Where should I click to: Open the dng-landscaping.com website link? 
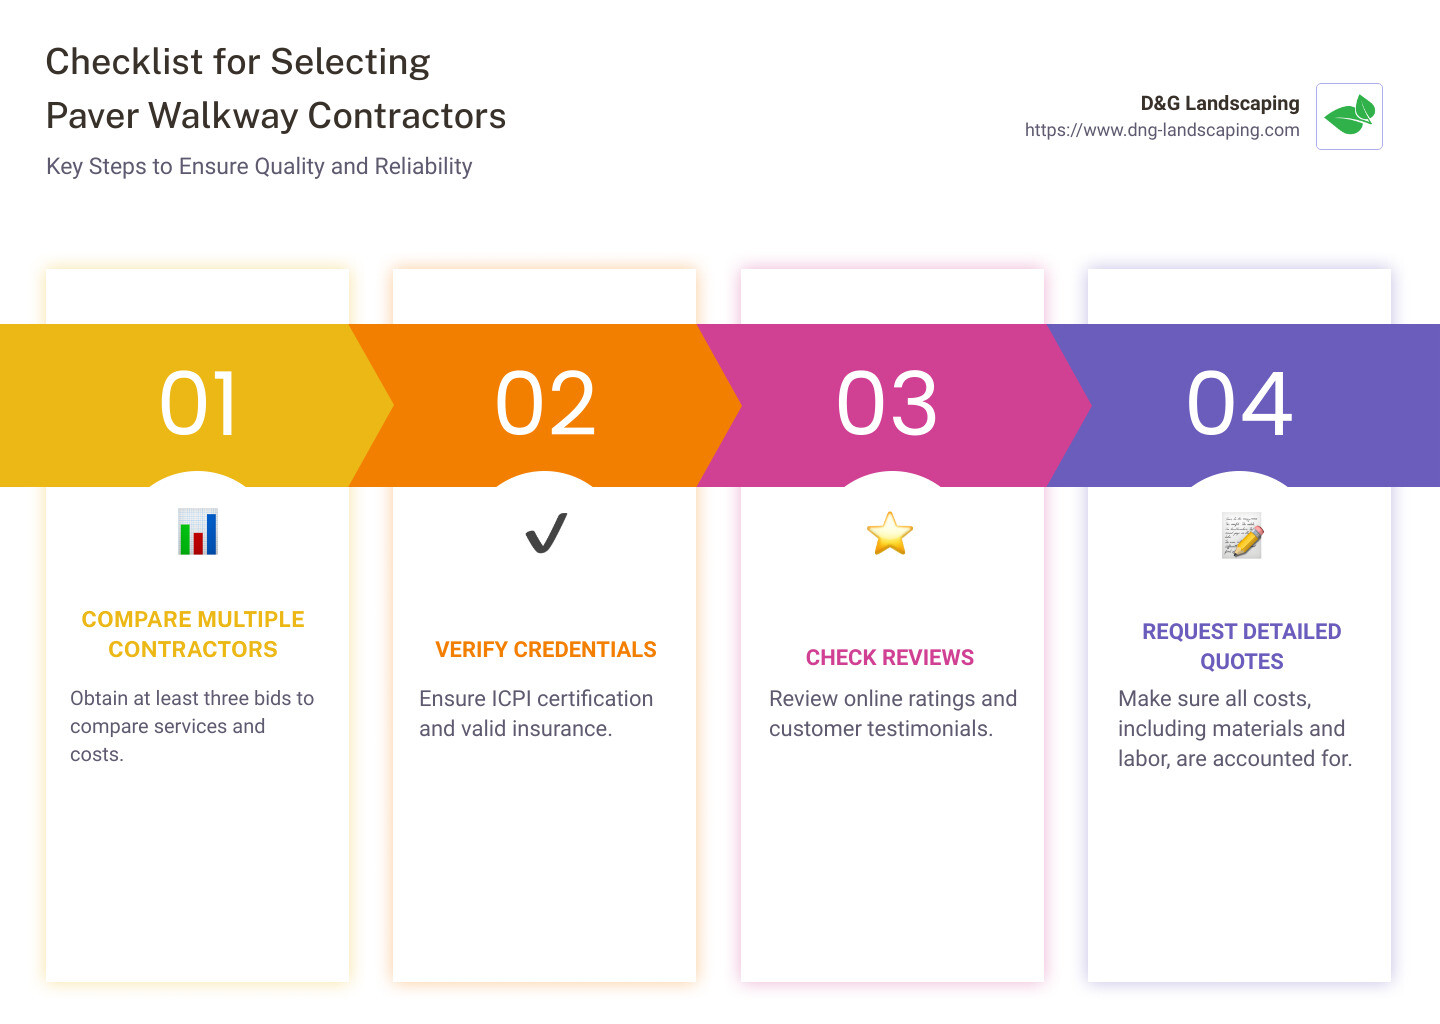pos(1161,130)
